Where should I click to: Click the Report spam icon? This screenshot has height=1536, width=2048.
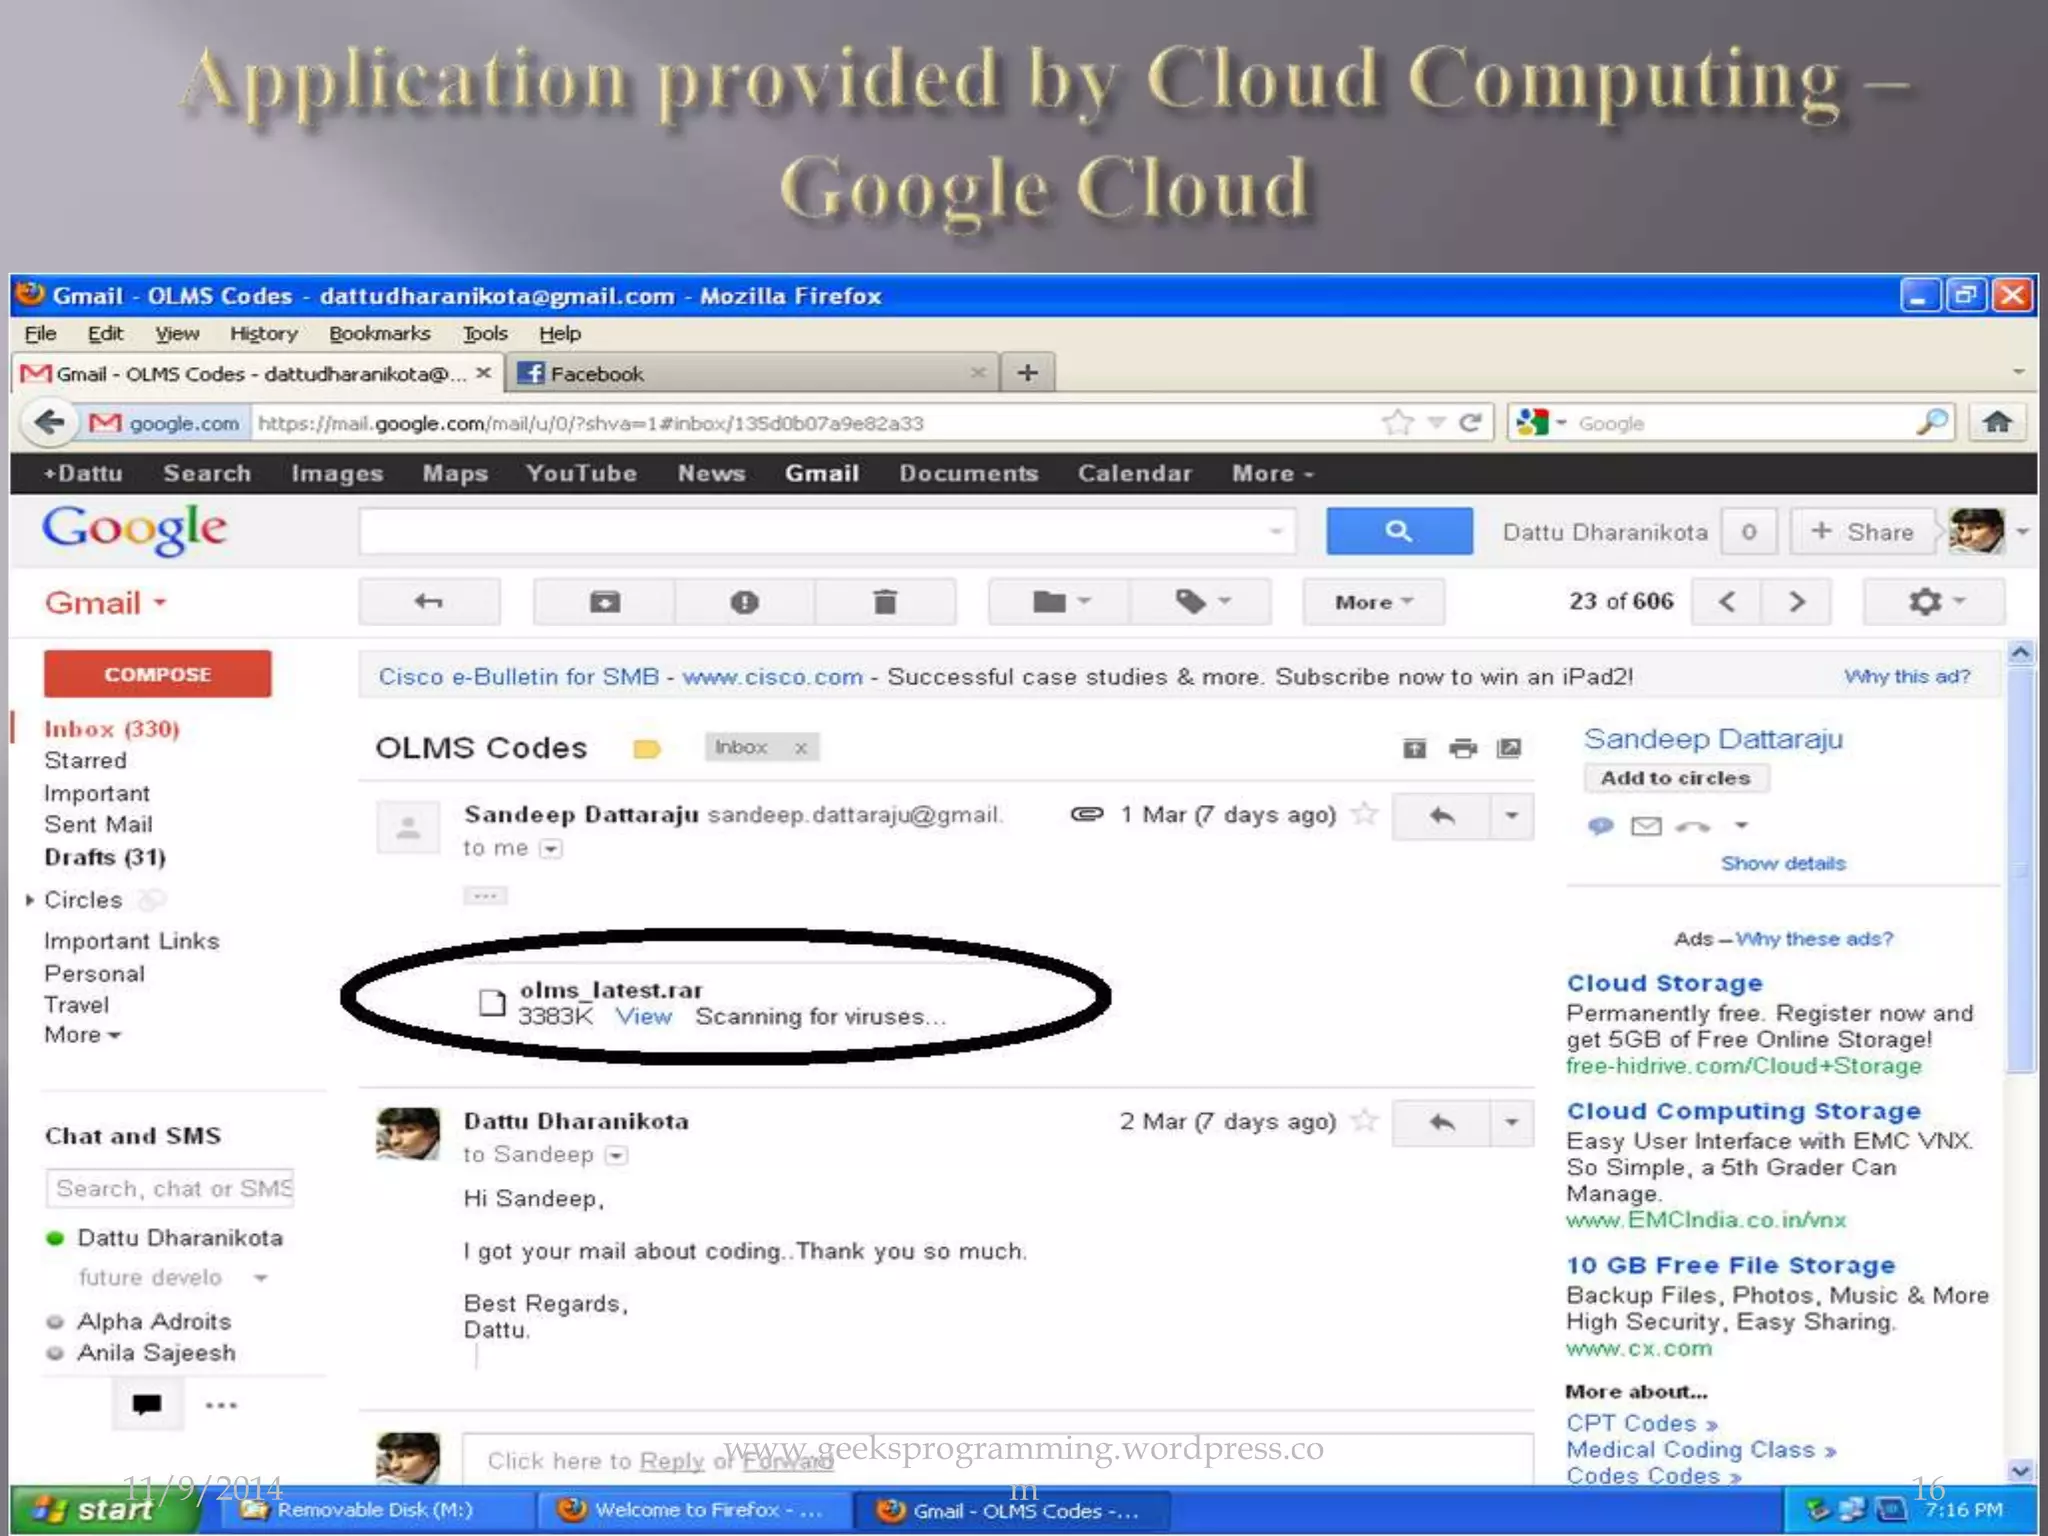pos(744,602)
